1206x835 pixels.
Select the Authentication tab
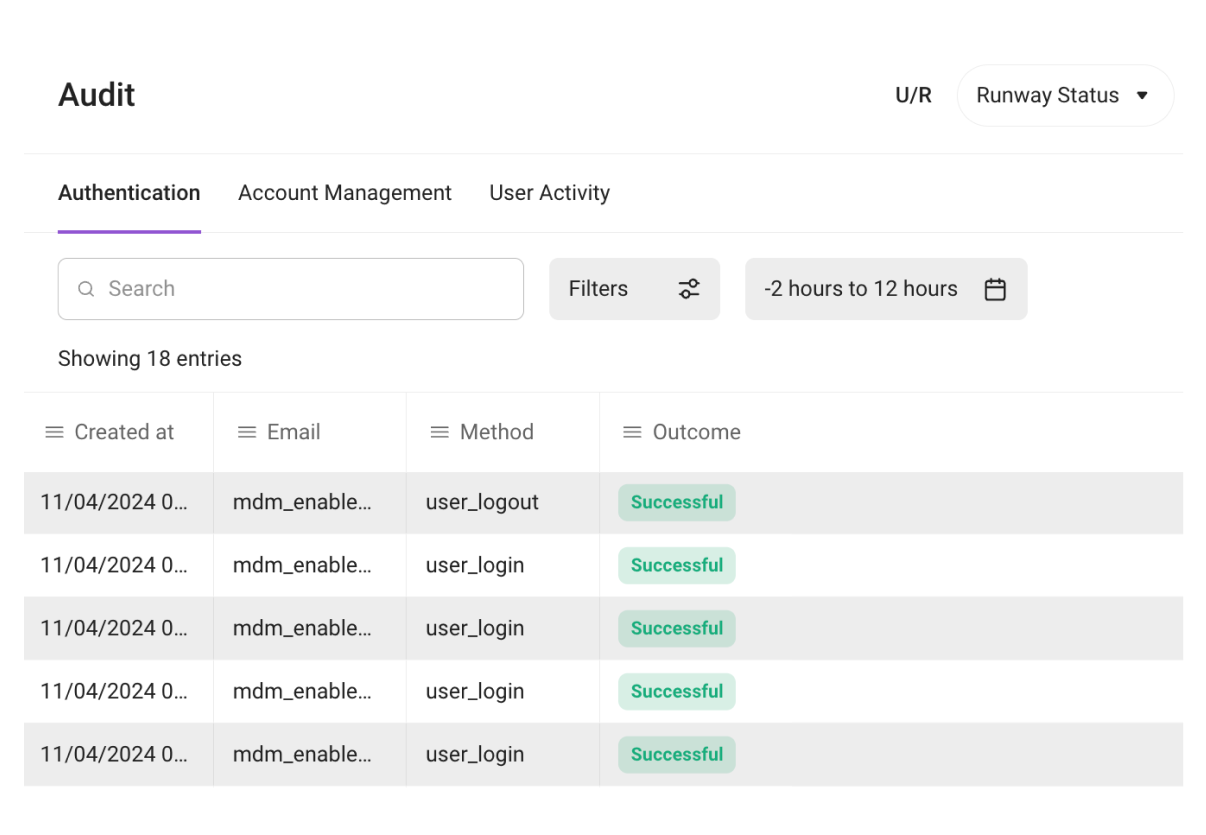129,193
